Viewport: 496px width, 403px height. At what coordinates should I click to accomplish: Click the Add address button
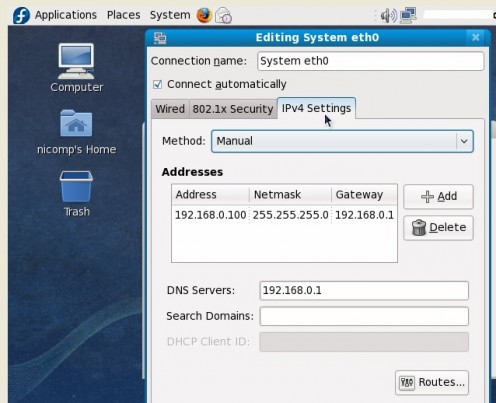438,197
